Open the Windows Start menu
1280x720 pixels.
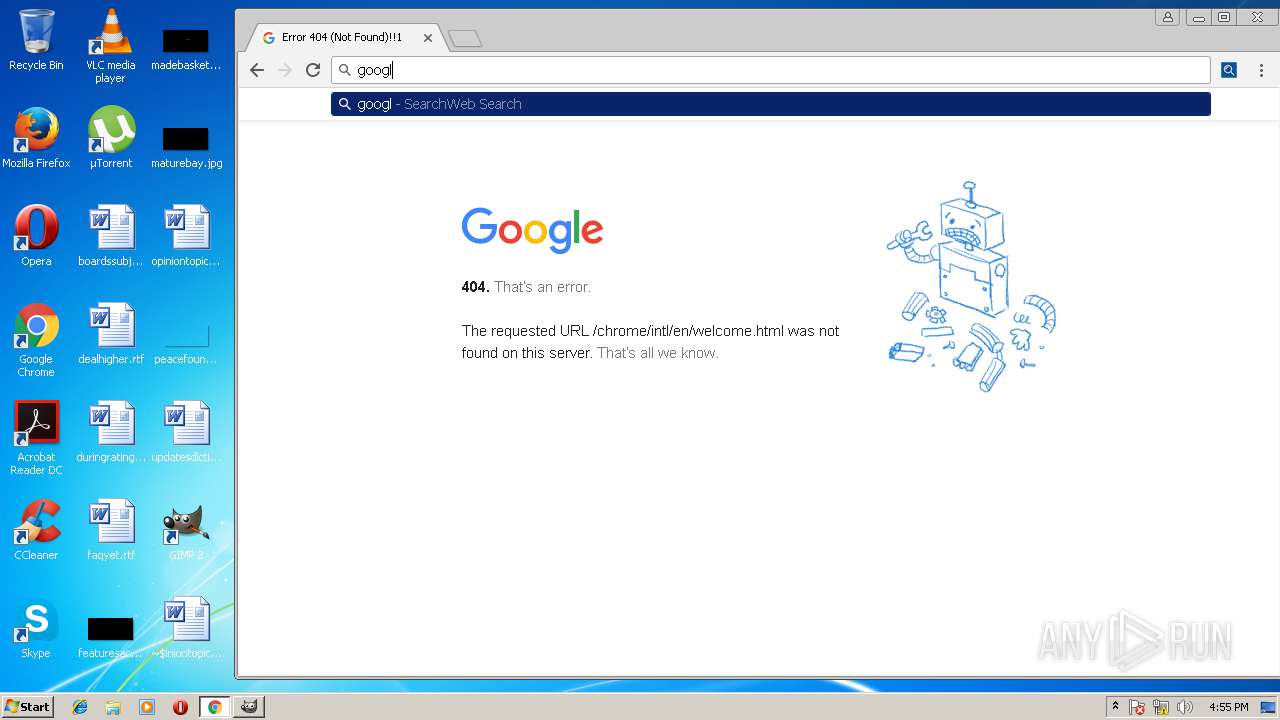tap(28, 706)
